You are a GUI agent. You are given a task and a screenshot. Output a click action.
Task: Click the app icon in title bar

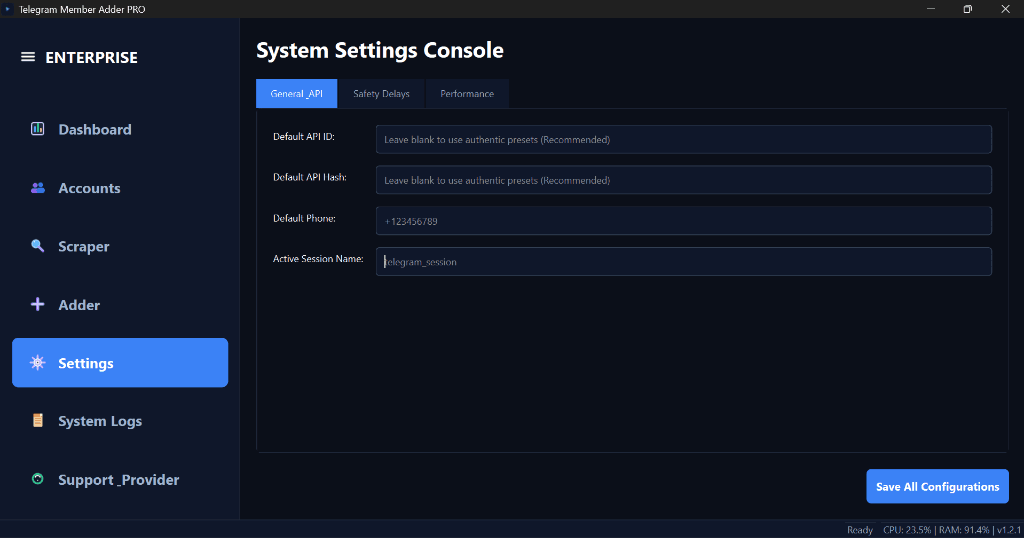pos(8,9)
